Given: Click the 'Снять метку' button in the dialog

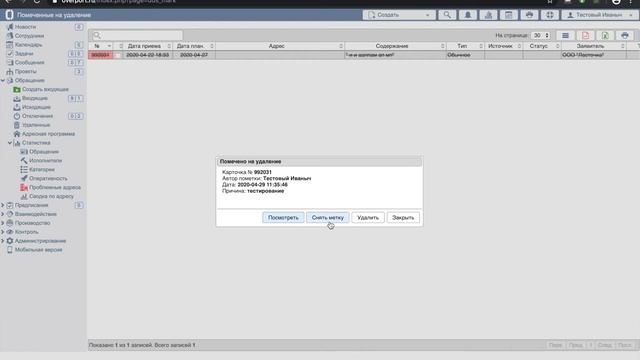Looking at the screenshot, I should [328, 218].
